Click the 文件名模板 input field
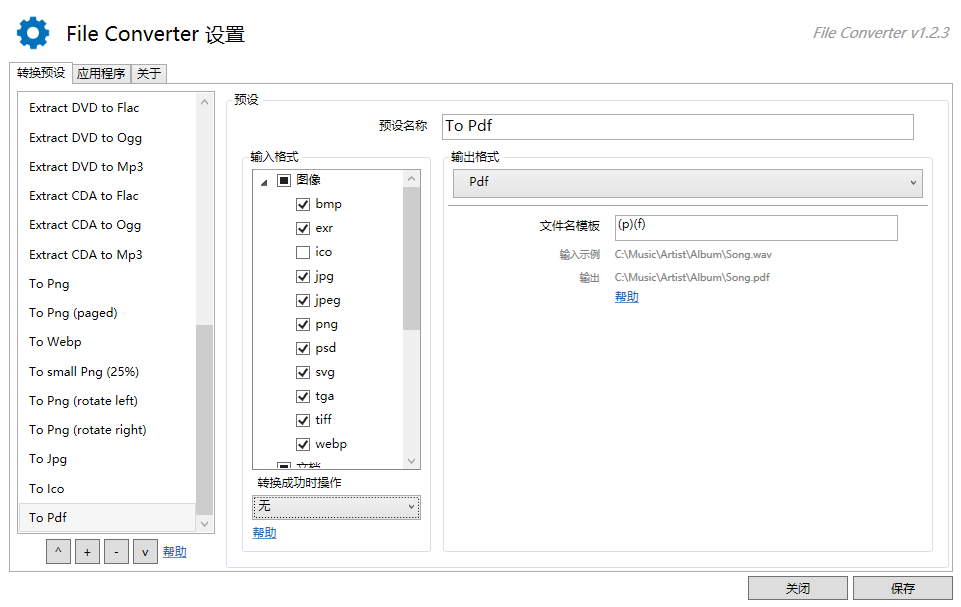This screenshot has width=961, height=607. [x=756, y=227]
